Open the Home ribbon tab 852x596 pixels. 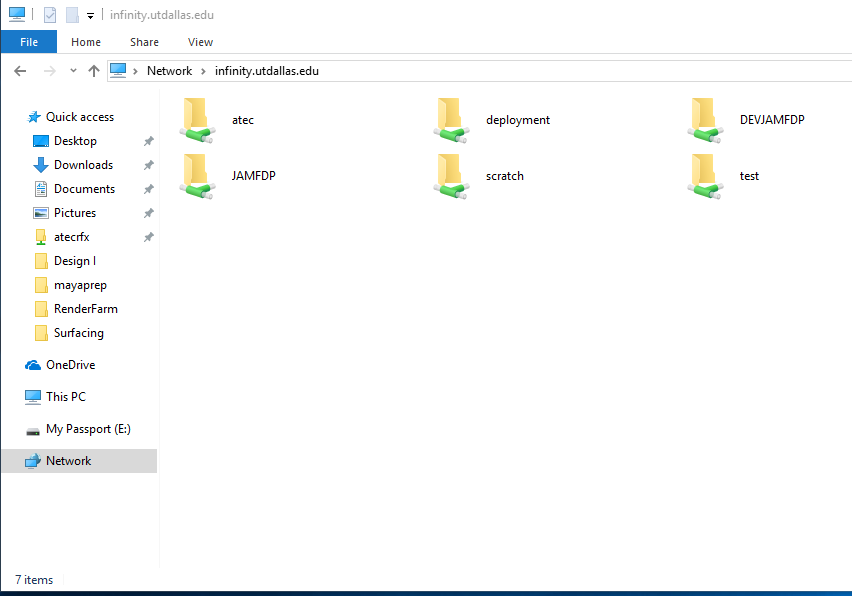coord(86,42)
